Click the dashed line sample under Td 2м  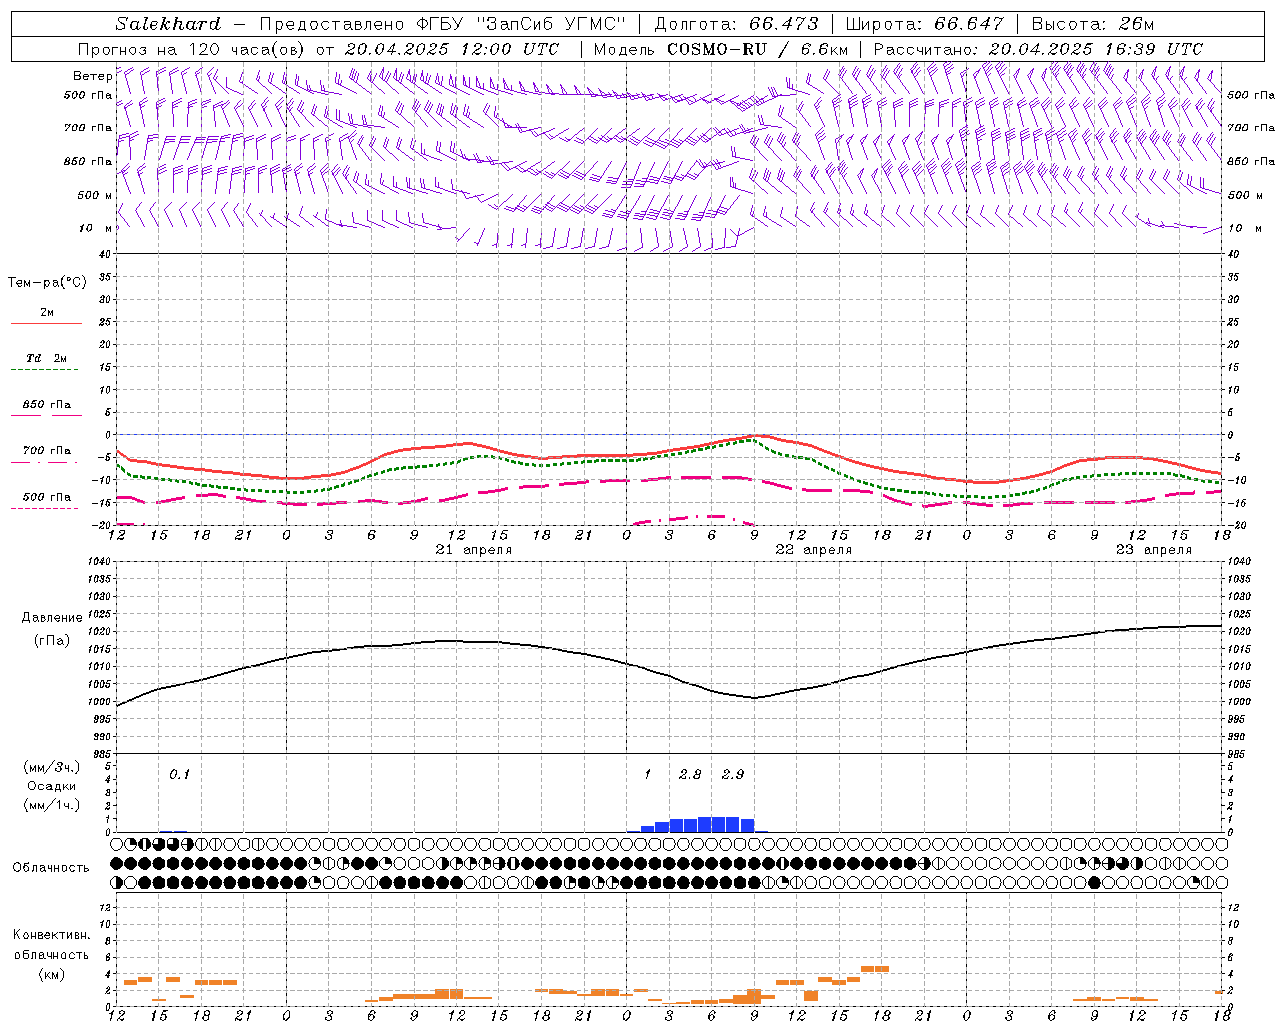click(x=44, y=370)
